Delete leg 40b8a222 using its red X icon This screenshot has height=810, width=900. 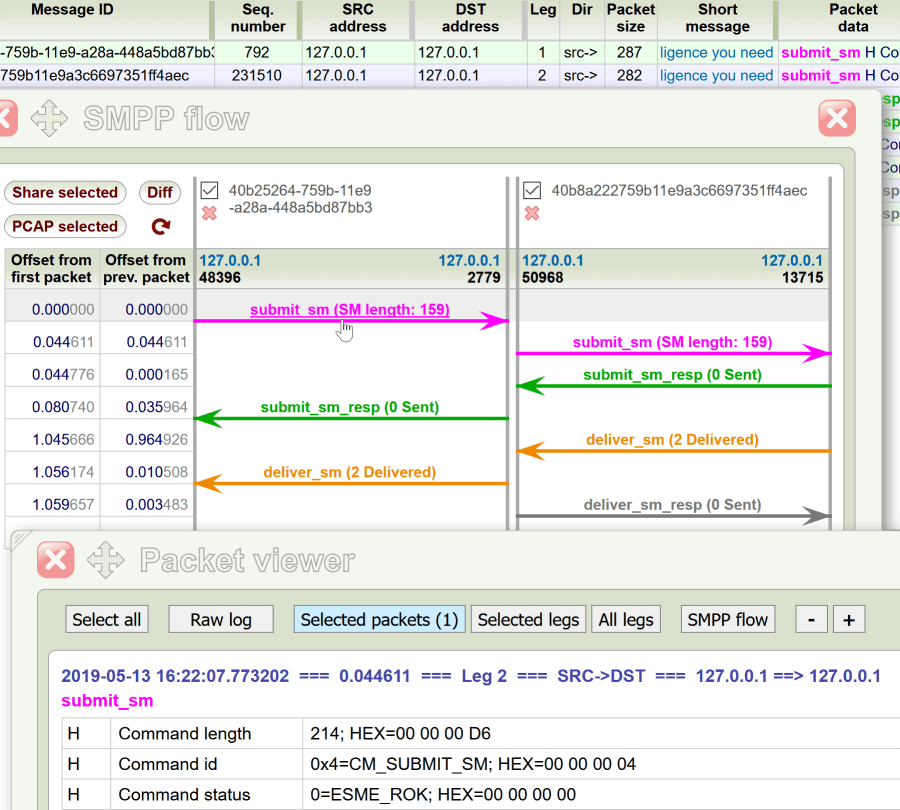click(531, 213)
